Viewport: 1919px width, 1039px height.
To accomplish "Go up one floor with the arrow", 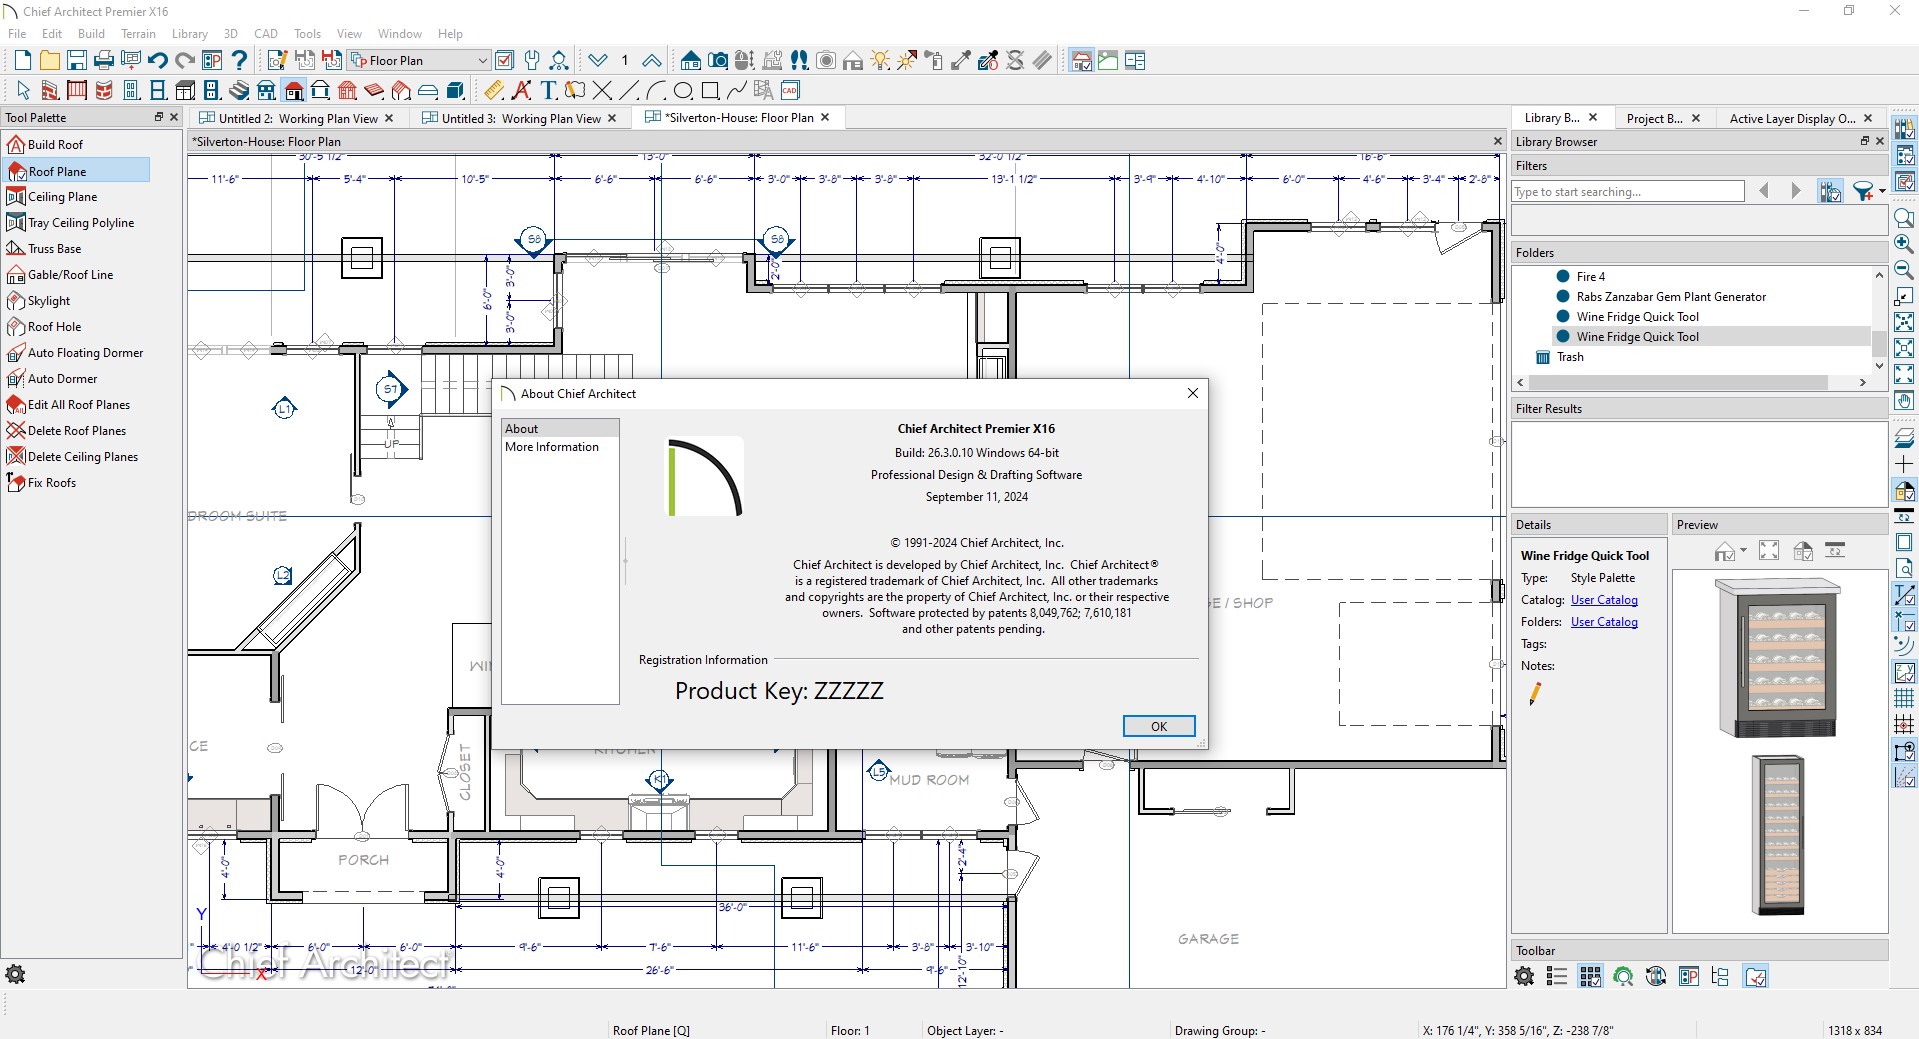I will click(651, 61).
